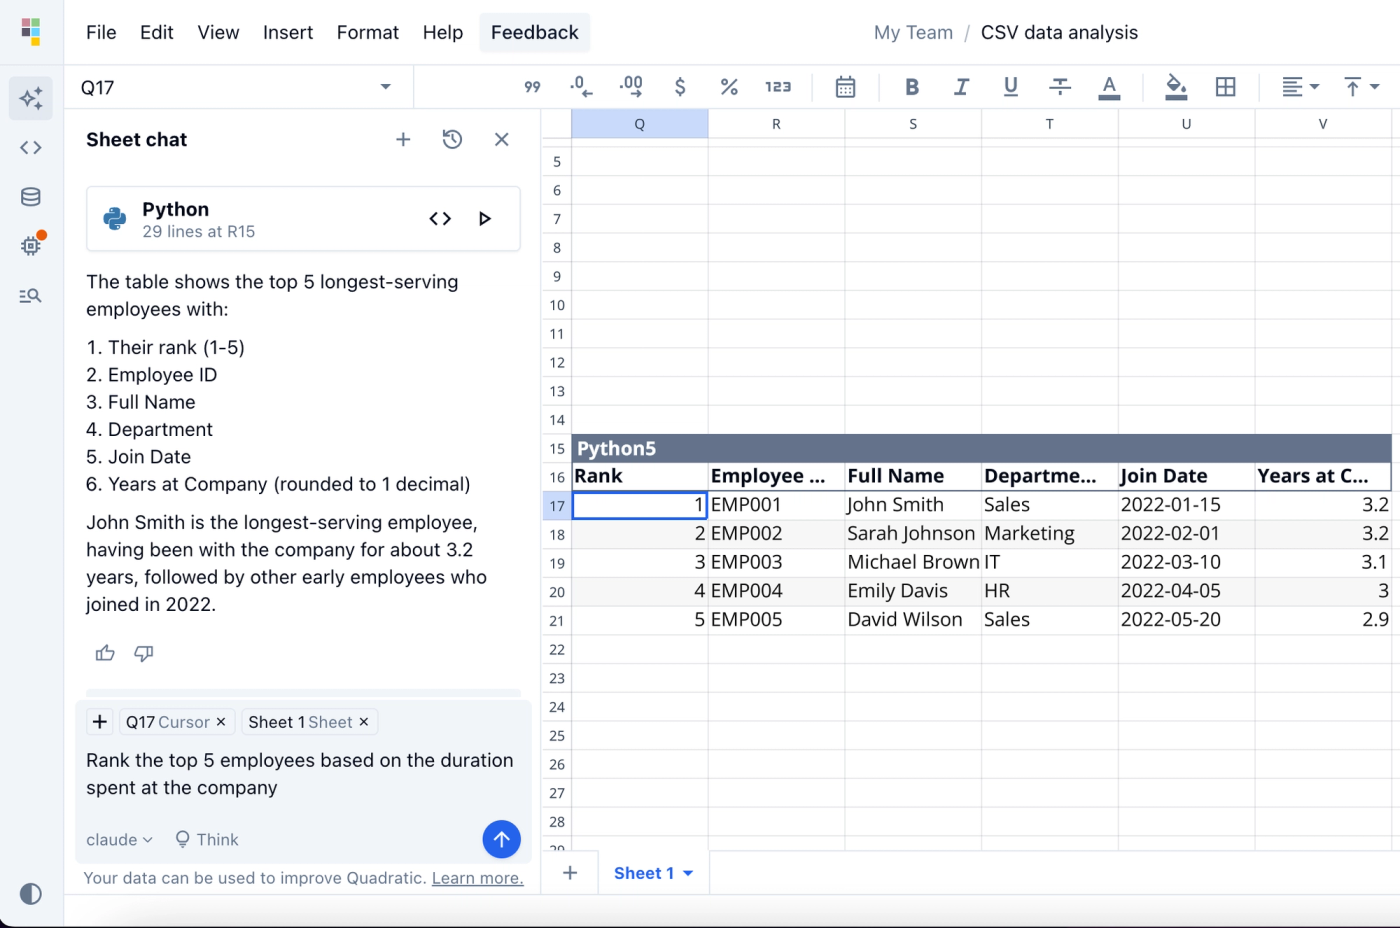Image resolution: width=1400 pixels, height=928 pixels.
Task: Go to My Team breadcrumb
Action: click(x=913, y=32)
